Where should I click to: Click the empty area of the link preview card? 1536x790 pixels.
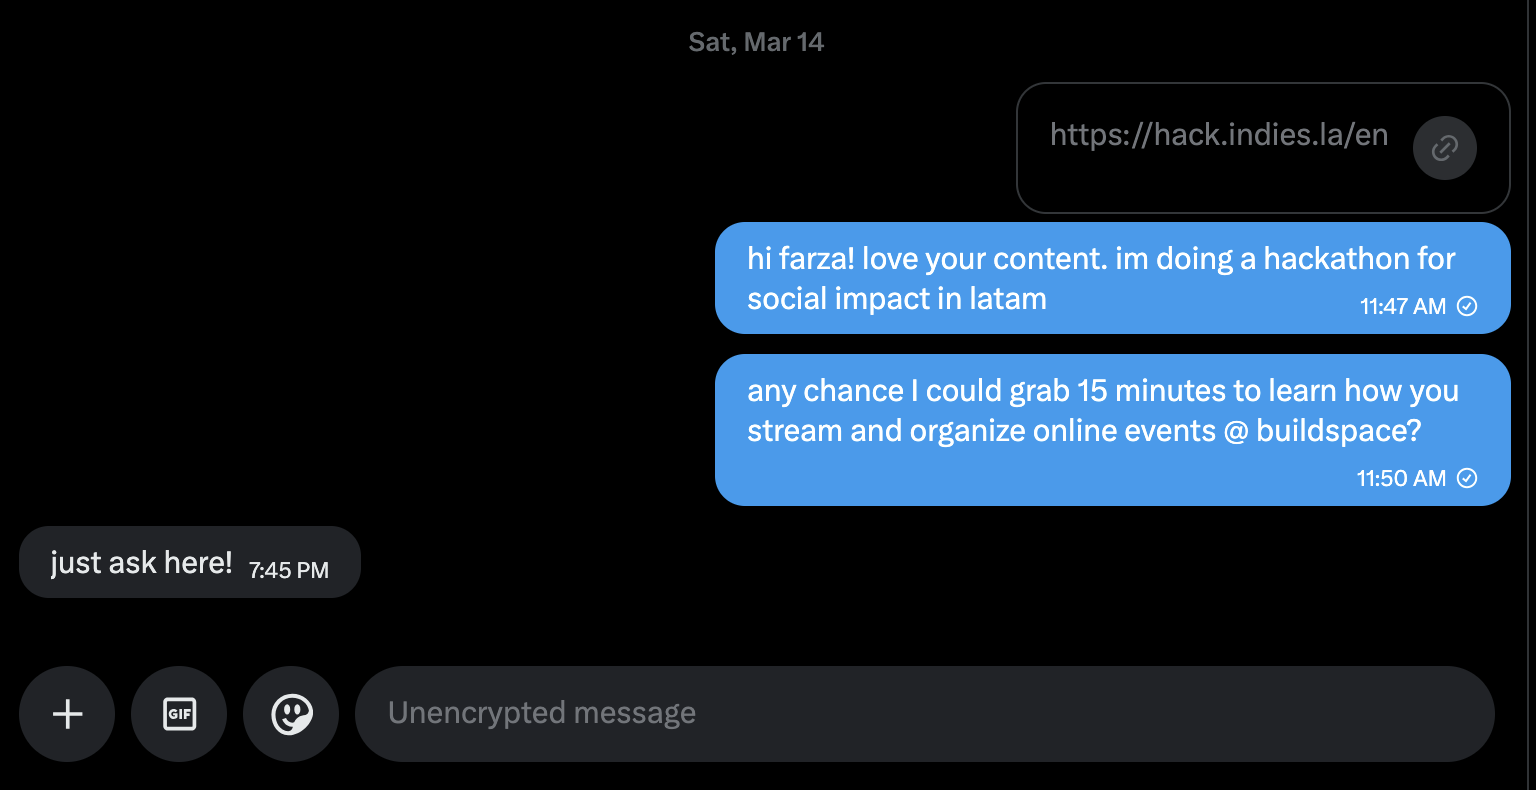coord(1200,185)
